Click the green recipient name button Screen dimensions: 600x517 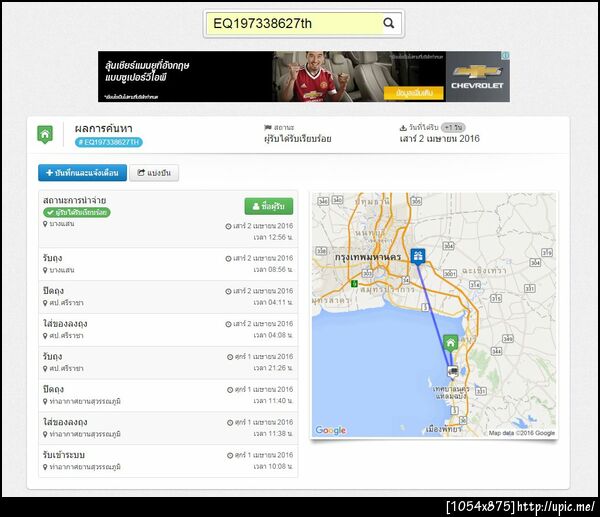tap(269, 206)
